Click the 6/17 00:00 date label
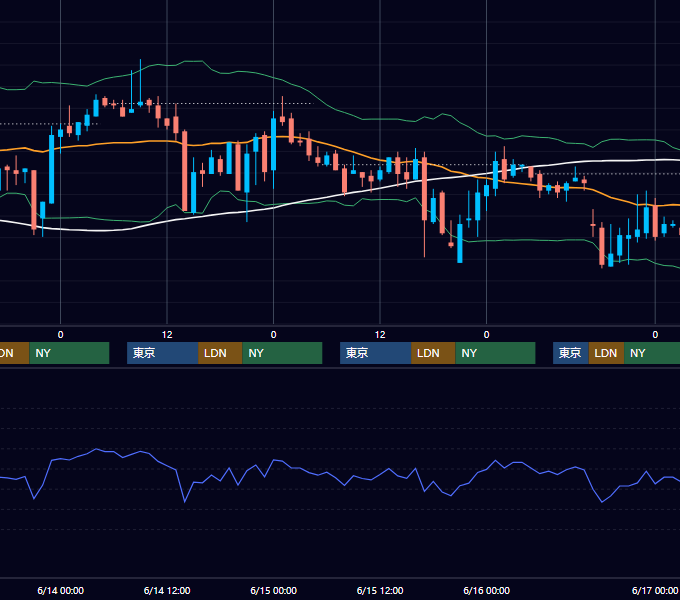The image size is (680, 600). 655,590
